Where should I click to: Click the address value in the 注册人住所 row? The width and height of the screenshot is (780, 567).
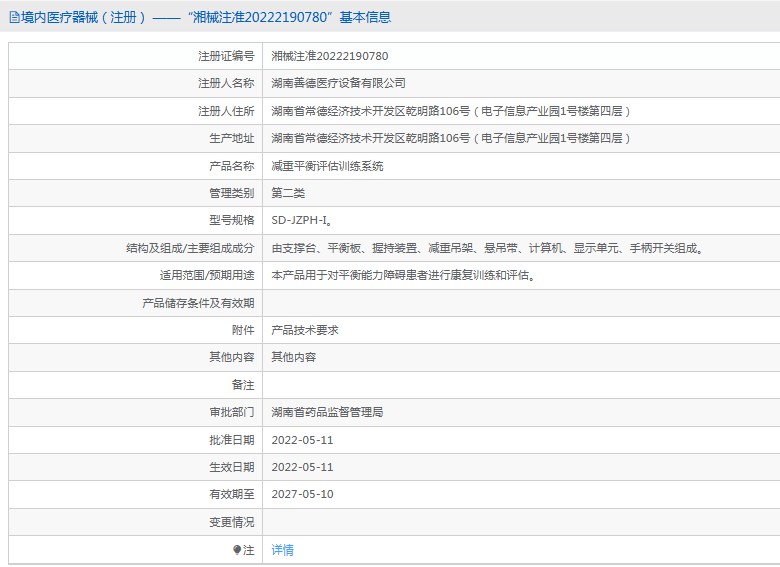451,111
